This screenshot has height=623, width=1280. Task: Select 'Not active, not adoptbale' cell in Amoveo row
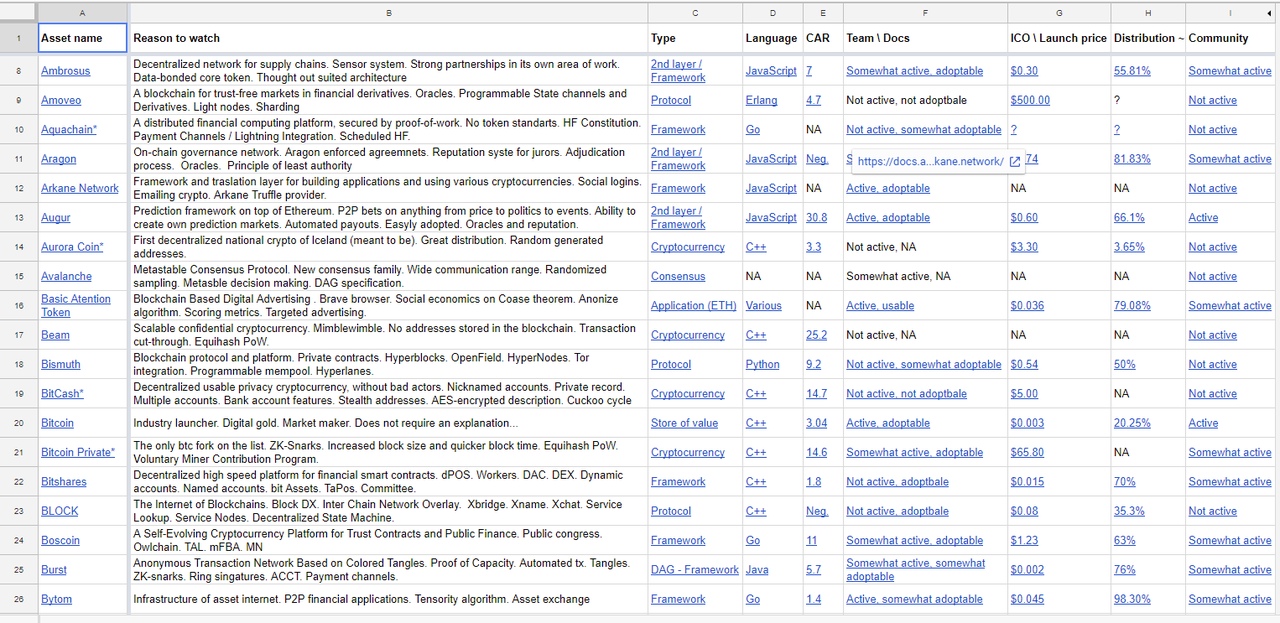point(925,100)
